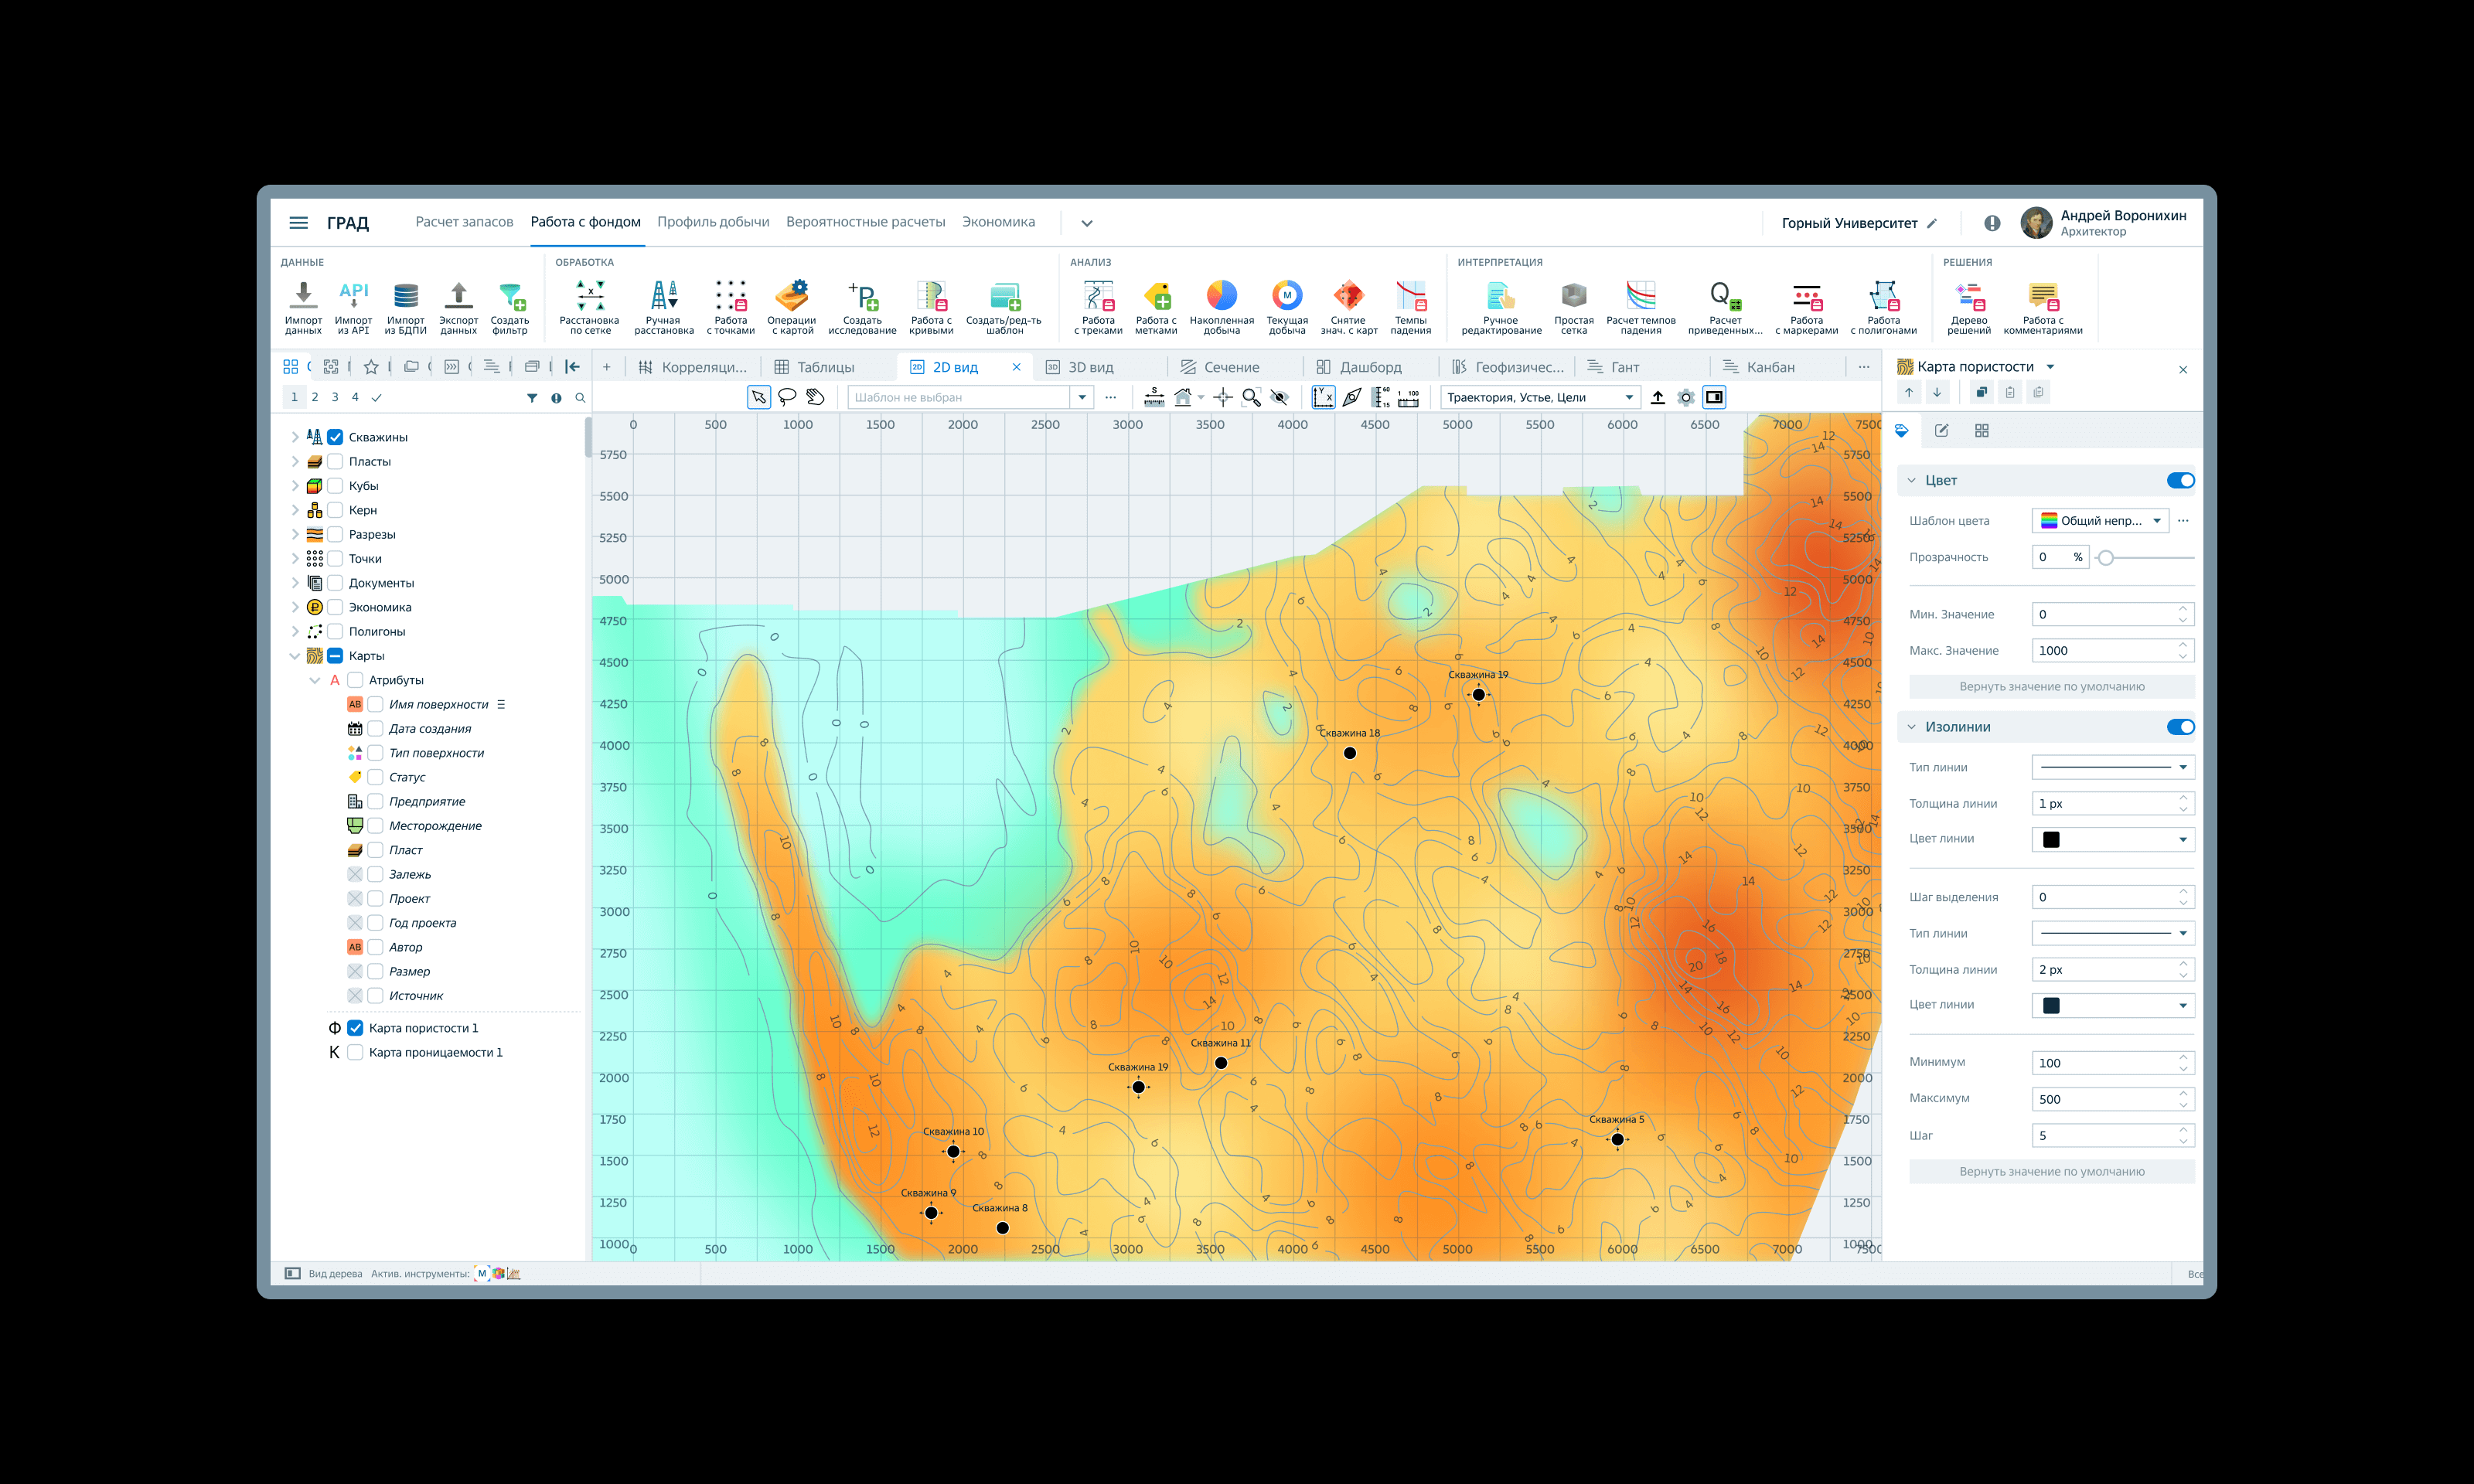The image size is (2474, 1484).
Task: Click the Импорт данных icon
Action: pos(303,297)
